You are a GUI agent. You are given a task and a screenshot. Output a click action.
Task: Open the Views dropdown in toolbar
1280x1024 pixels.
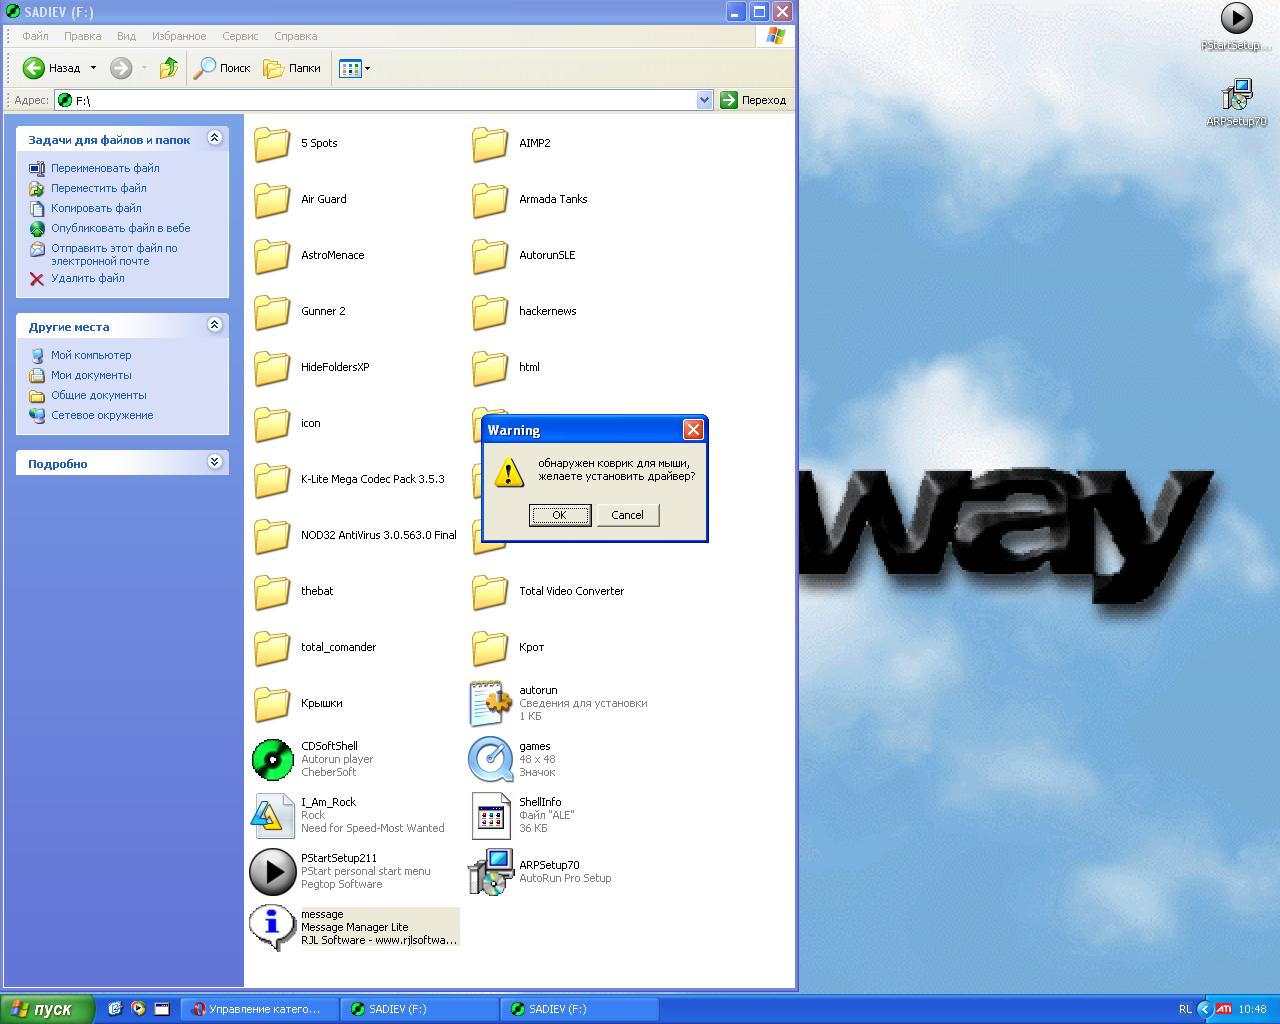[355, 68]
